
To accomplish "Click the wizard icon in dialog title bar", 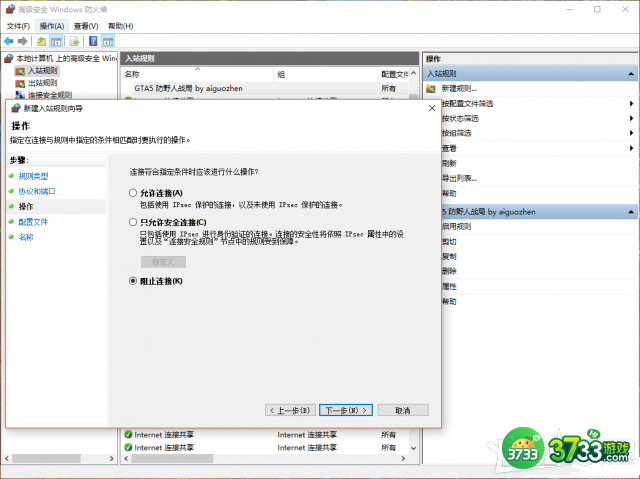I will (x=16, y=108).
